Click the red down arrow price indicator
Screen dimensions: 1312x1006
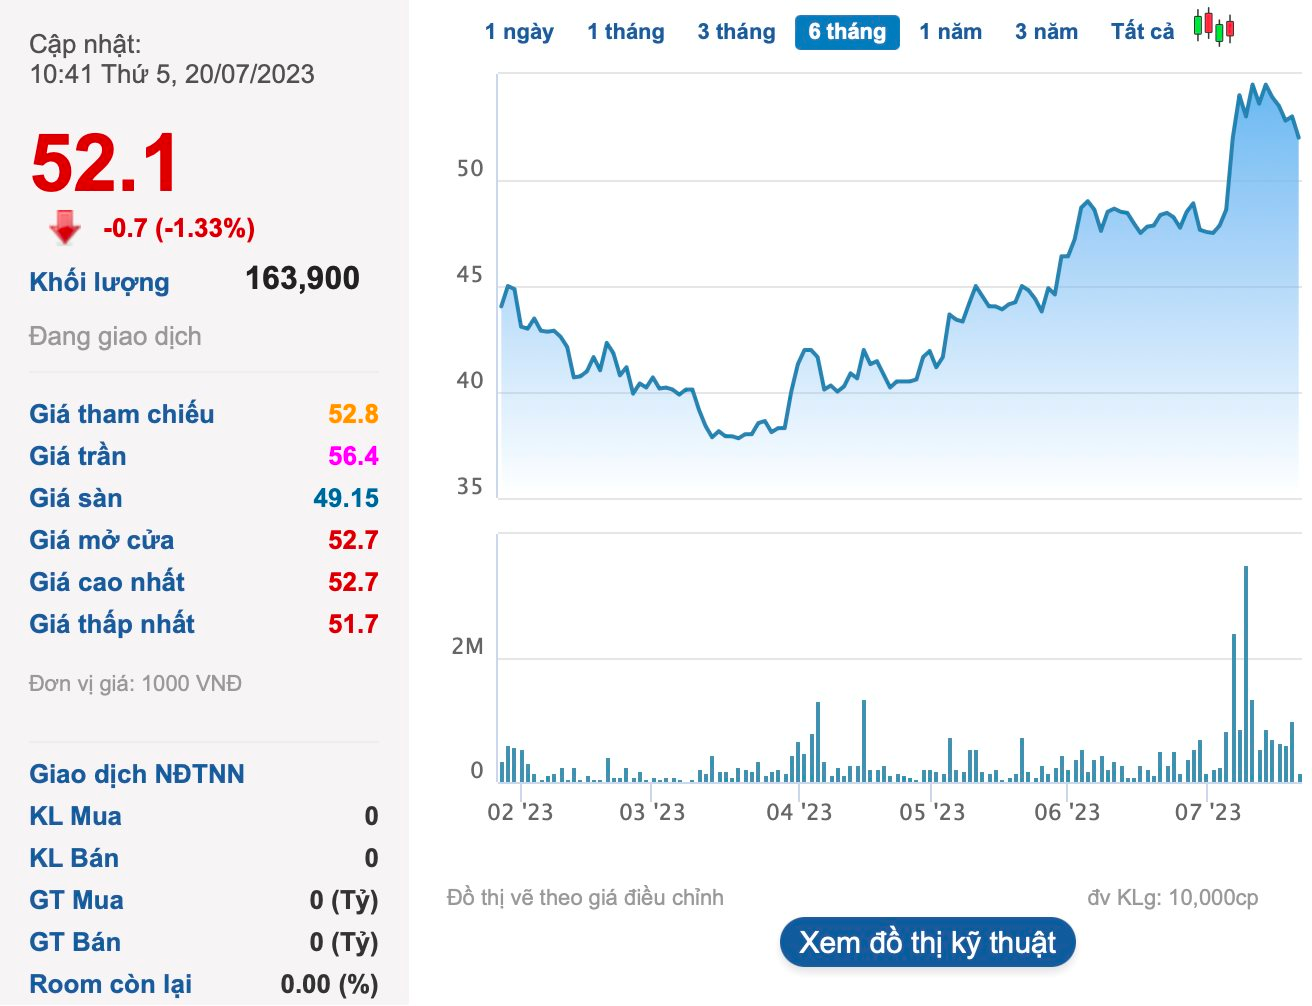[65, 227]
